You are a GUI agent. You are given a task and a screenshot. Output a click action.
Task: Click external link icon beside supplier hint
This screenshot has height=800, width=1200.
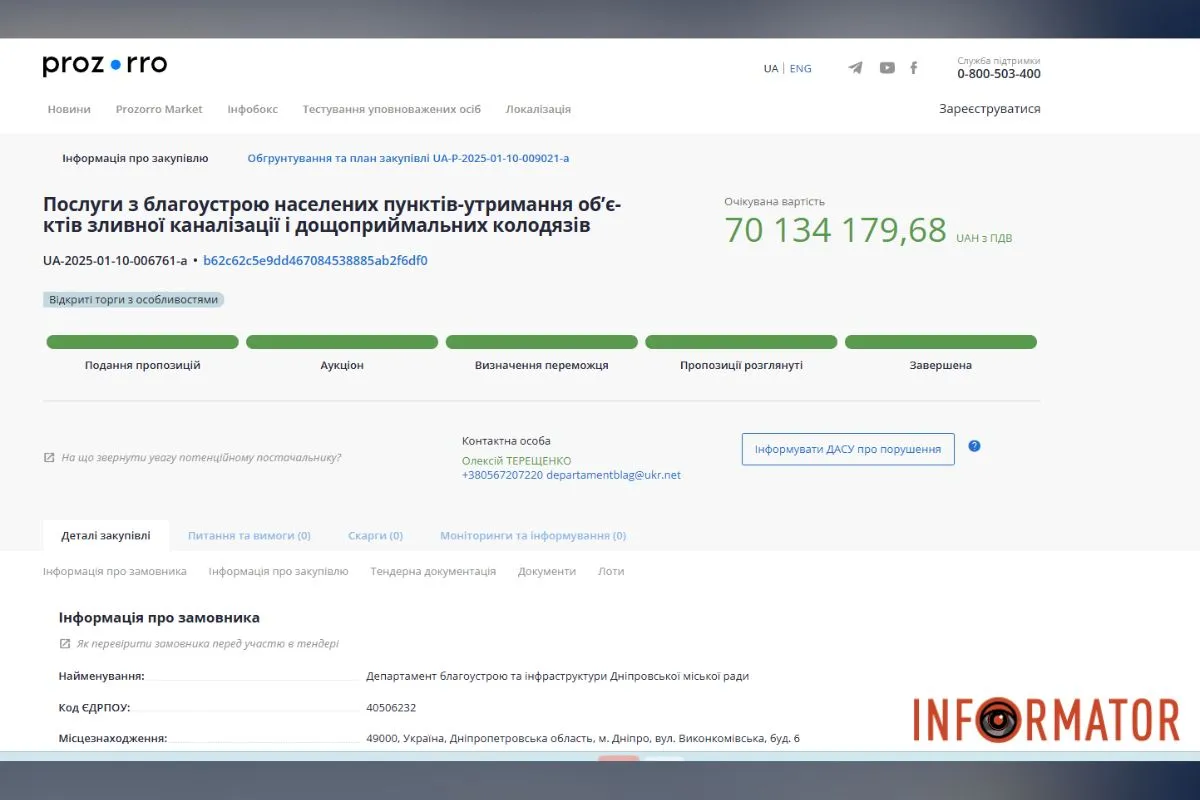(49, 458)
